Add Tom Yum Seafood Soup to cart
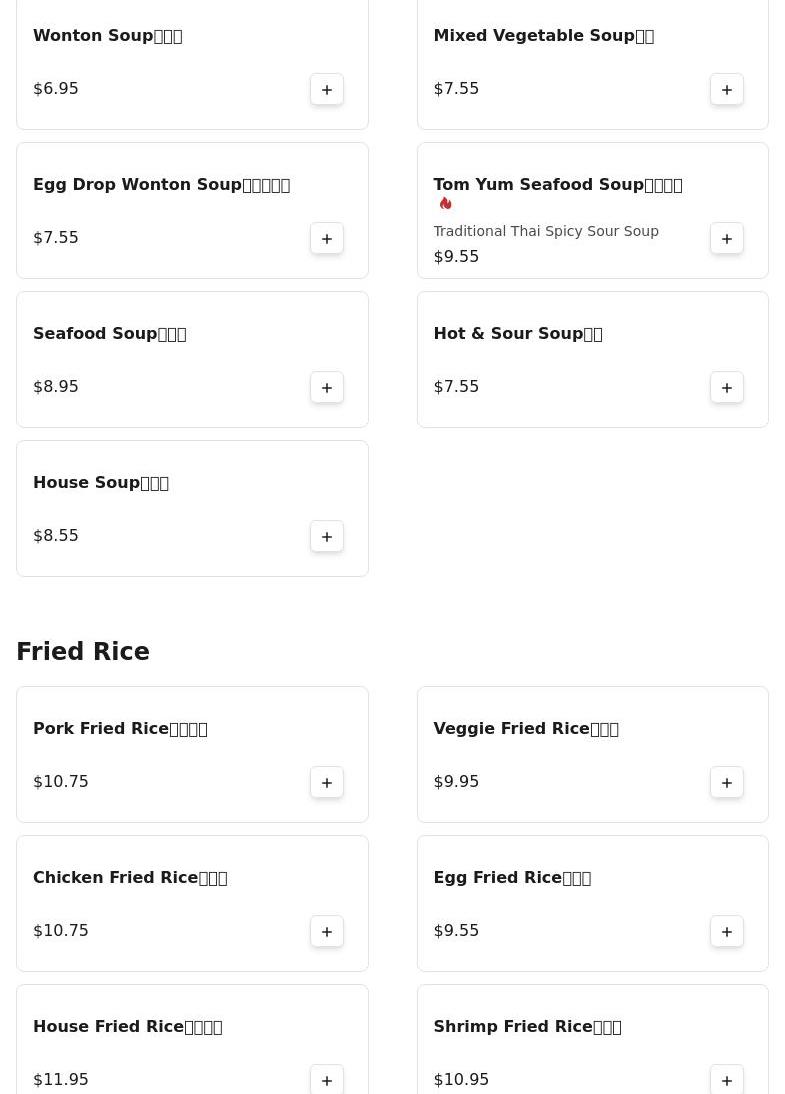This screenshot has height=1094, width=785. pyautogui.click(x=726, y=239)
